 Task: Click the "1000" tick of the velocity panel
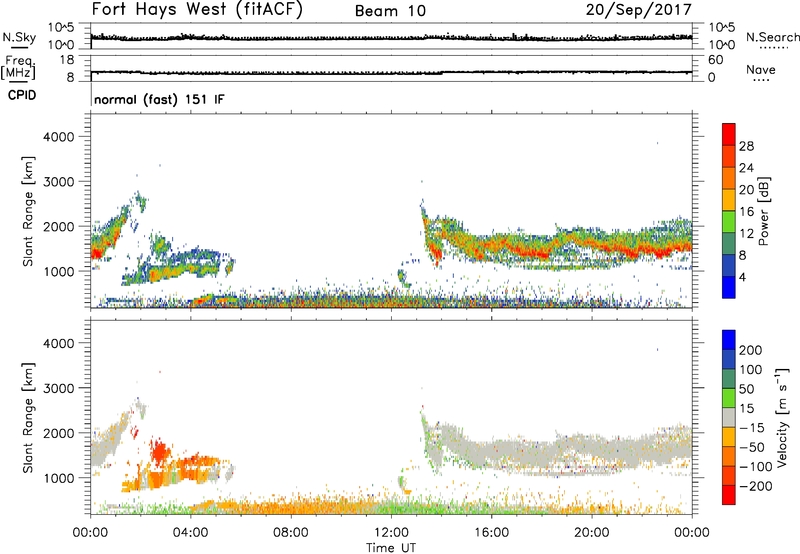[x=58, y=478]
